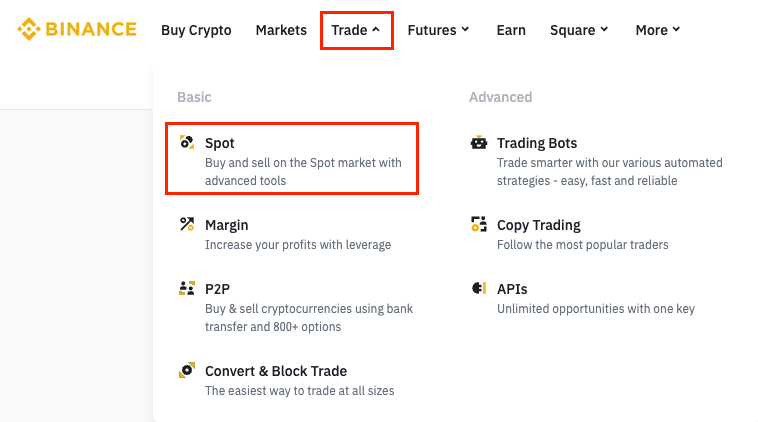Click the Binance logo icon
The image size is (758, 422).
tap(28, 29)
